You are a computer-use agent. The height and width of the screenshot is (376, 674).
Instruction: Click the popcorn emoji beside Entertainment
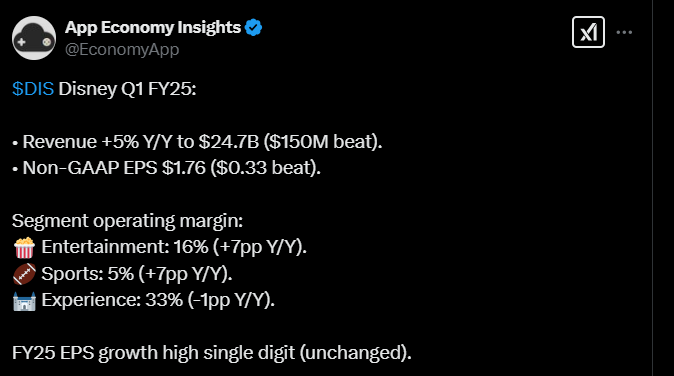point(25,248)
